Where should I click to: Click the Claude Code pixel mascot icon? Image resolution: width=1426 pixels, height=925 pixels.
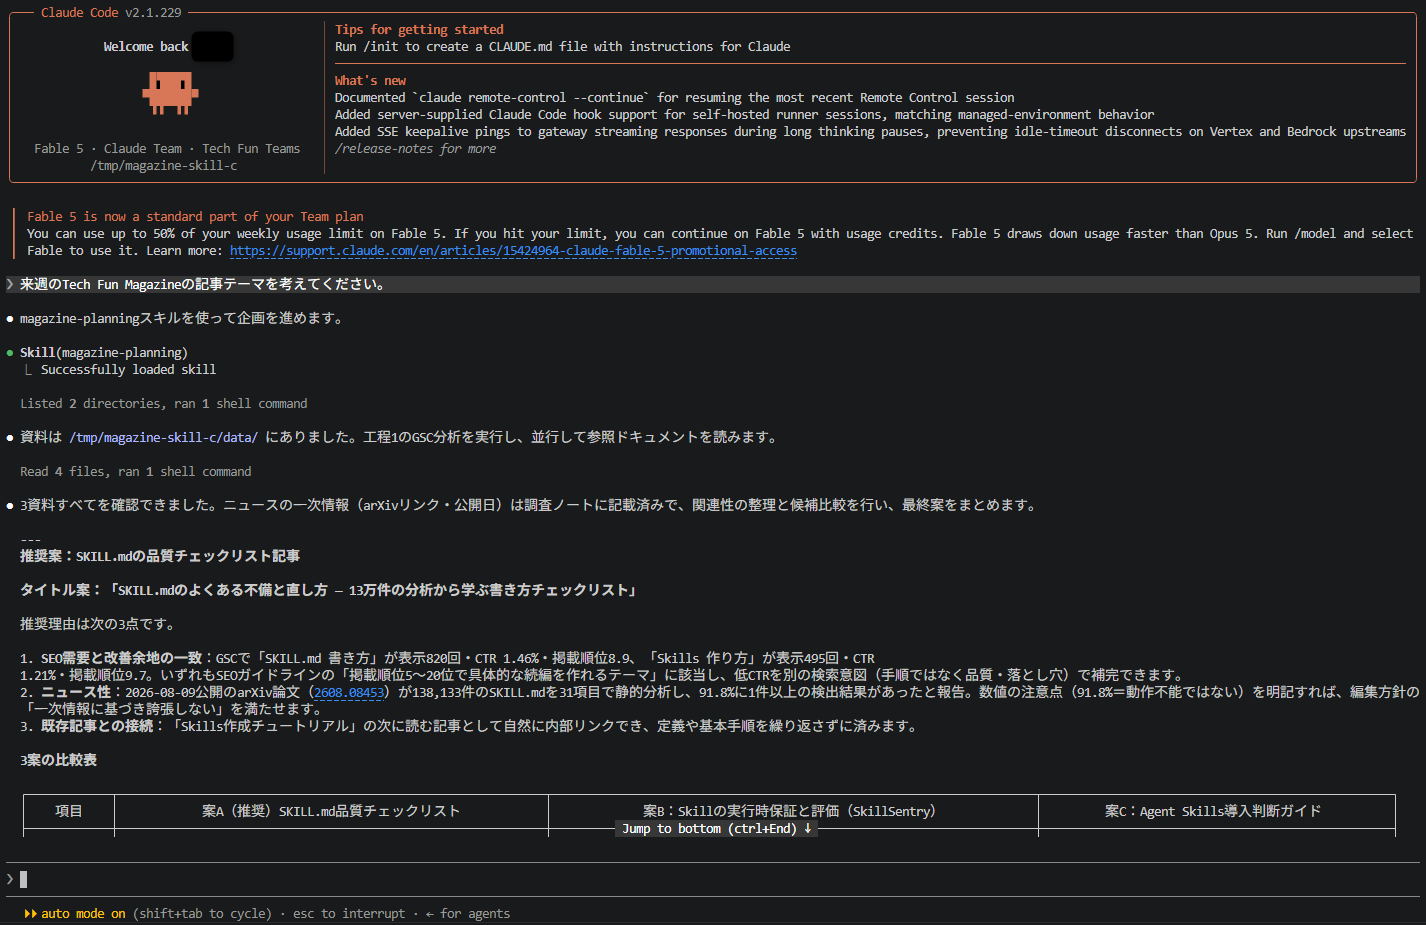click(170, 92)
